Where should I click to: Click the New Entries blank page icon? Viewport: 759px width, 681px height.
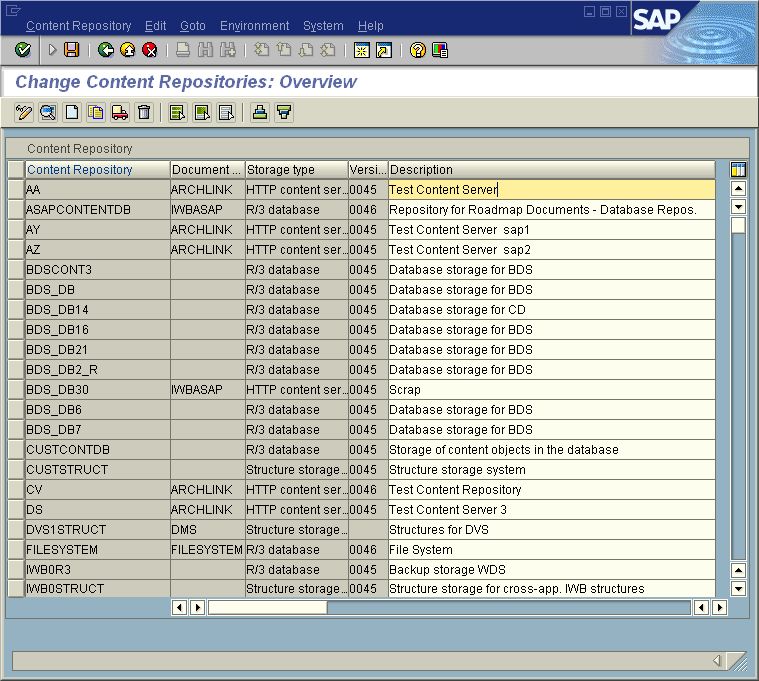[72, 113]
